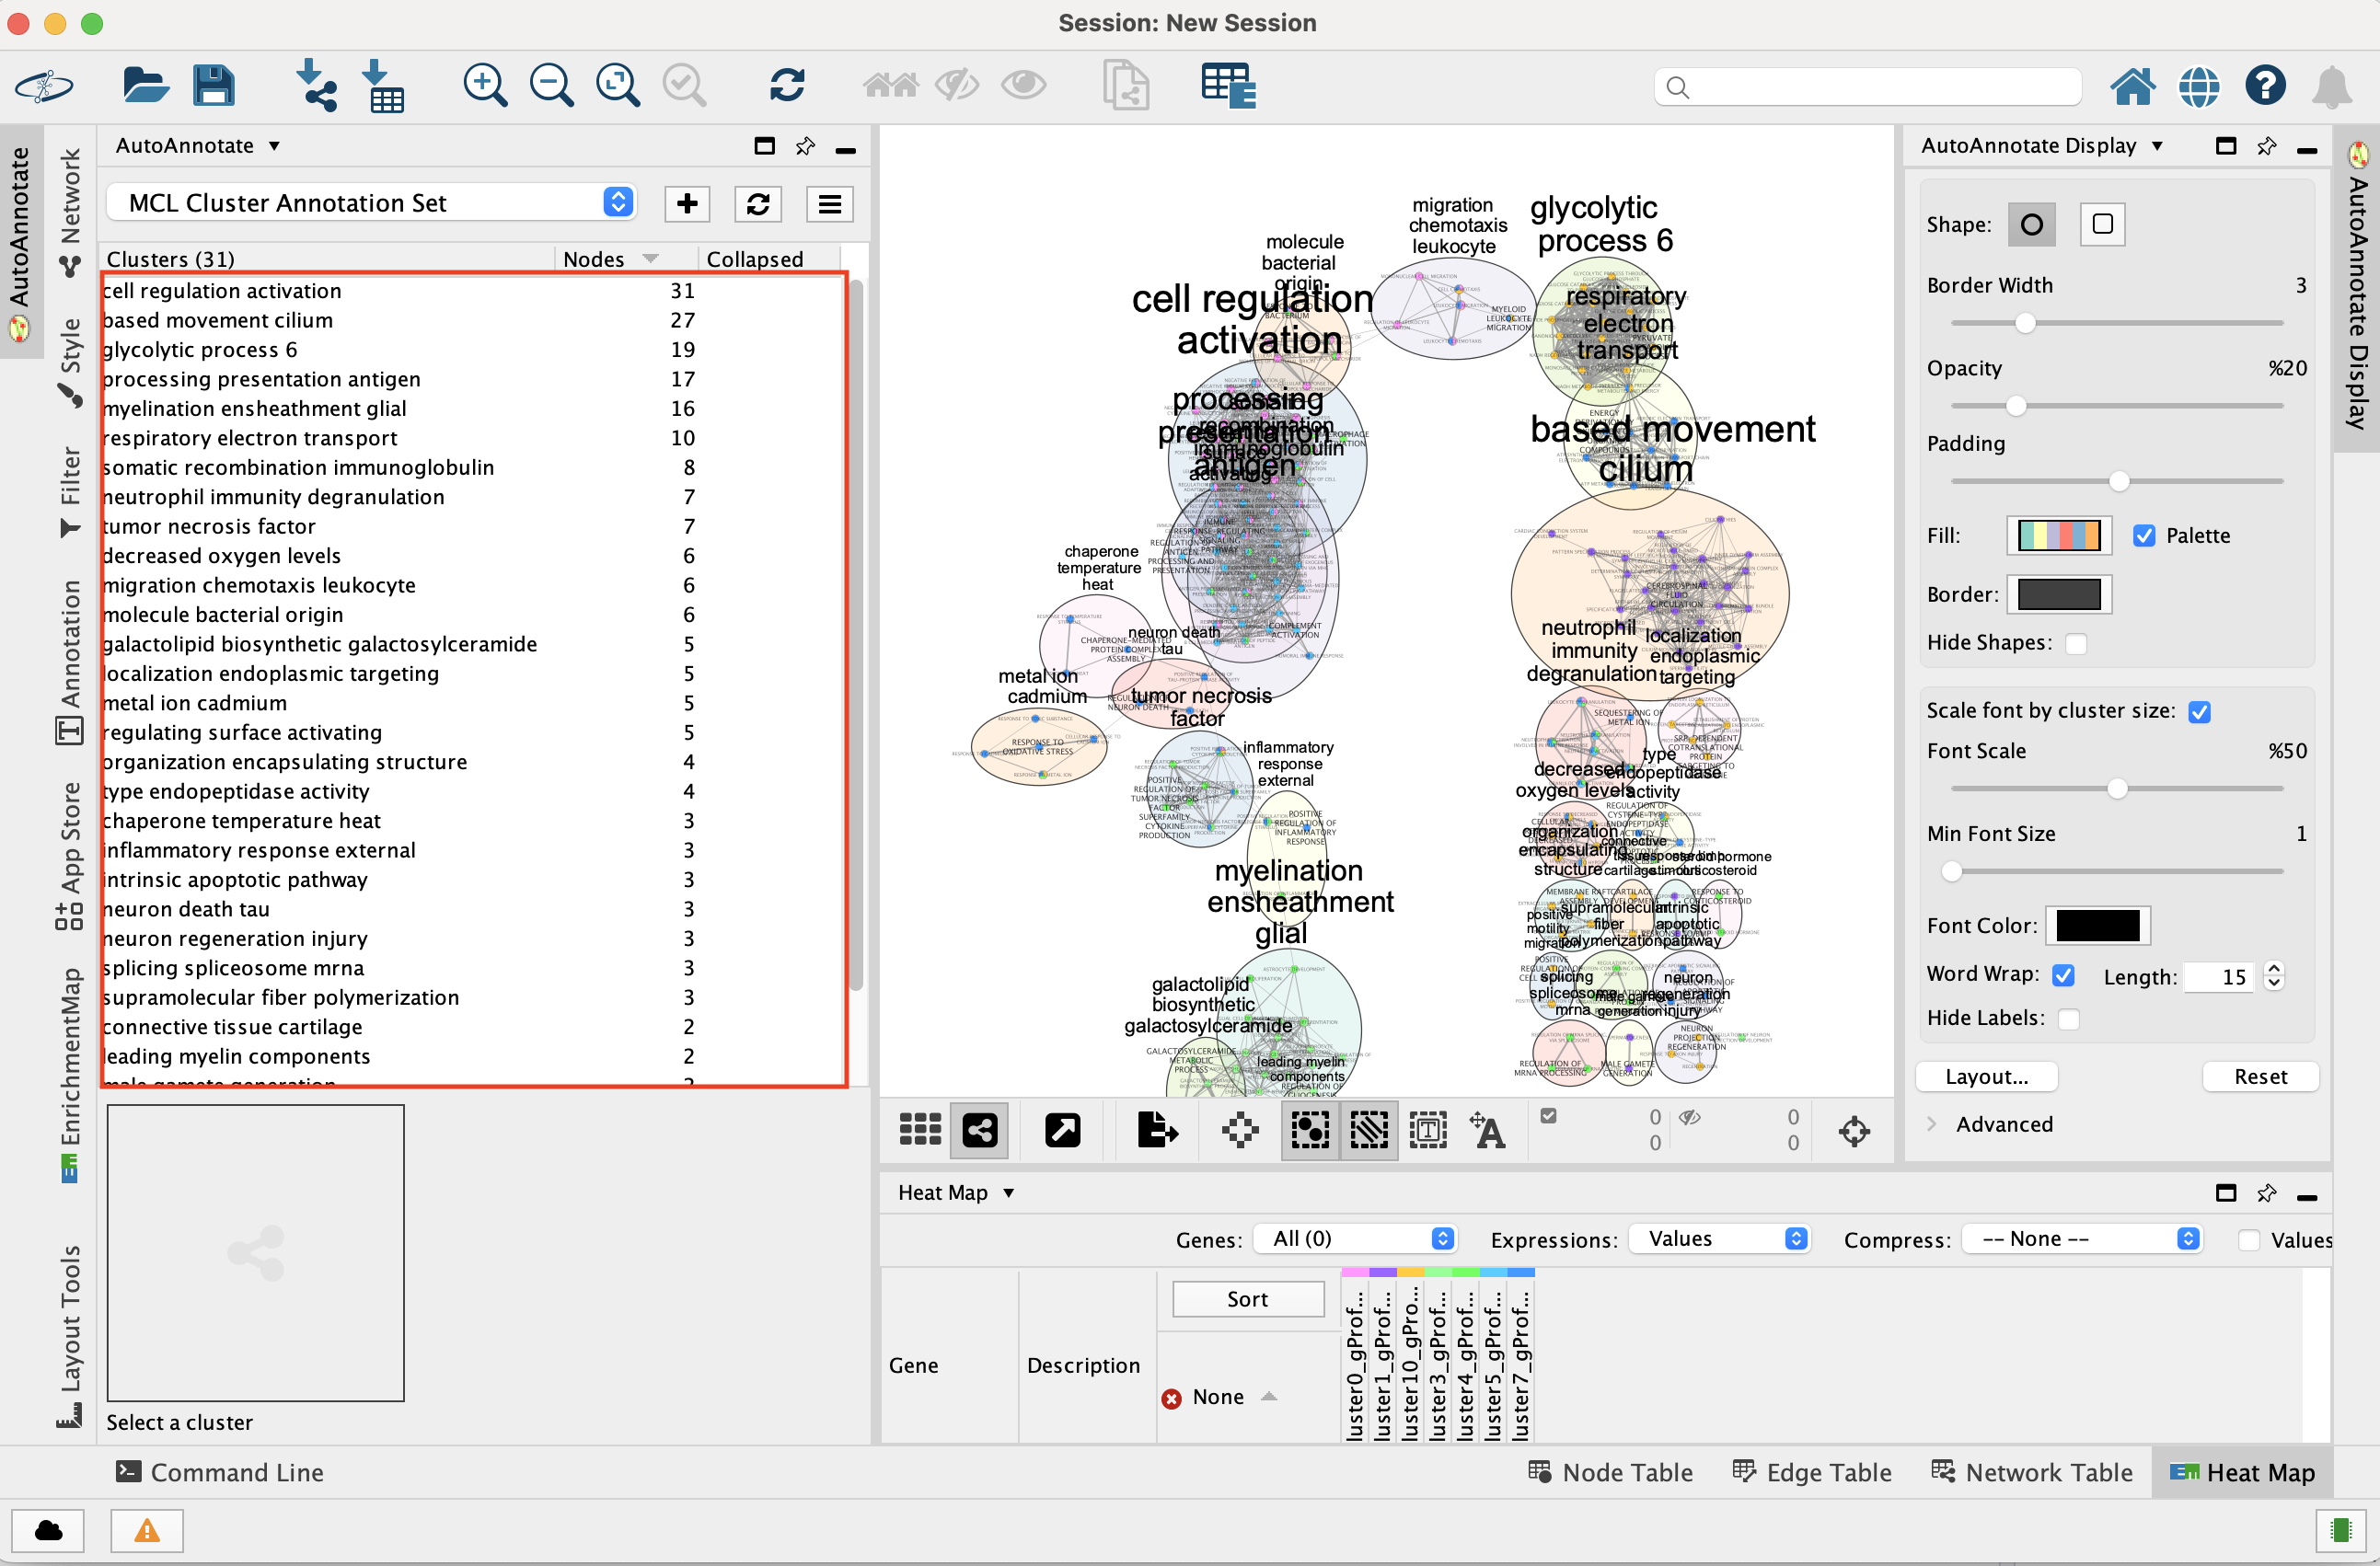Click the rectangle shape option
This screenshot has height=1566, width=2380.
[x=2102, y=224]
